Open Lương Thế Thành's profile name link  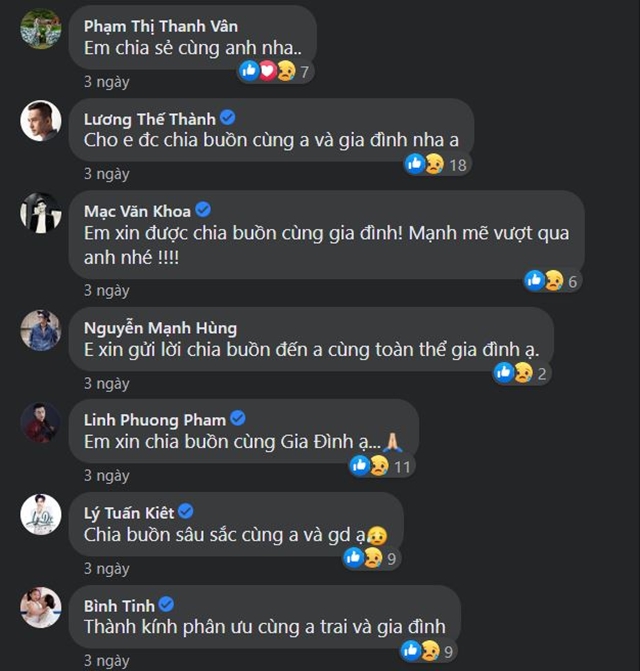click(149, 118)
